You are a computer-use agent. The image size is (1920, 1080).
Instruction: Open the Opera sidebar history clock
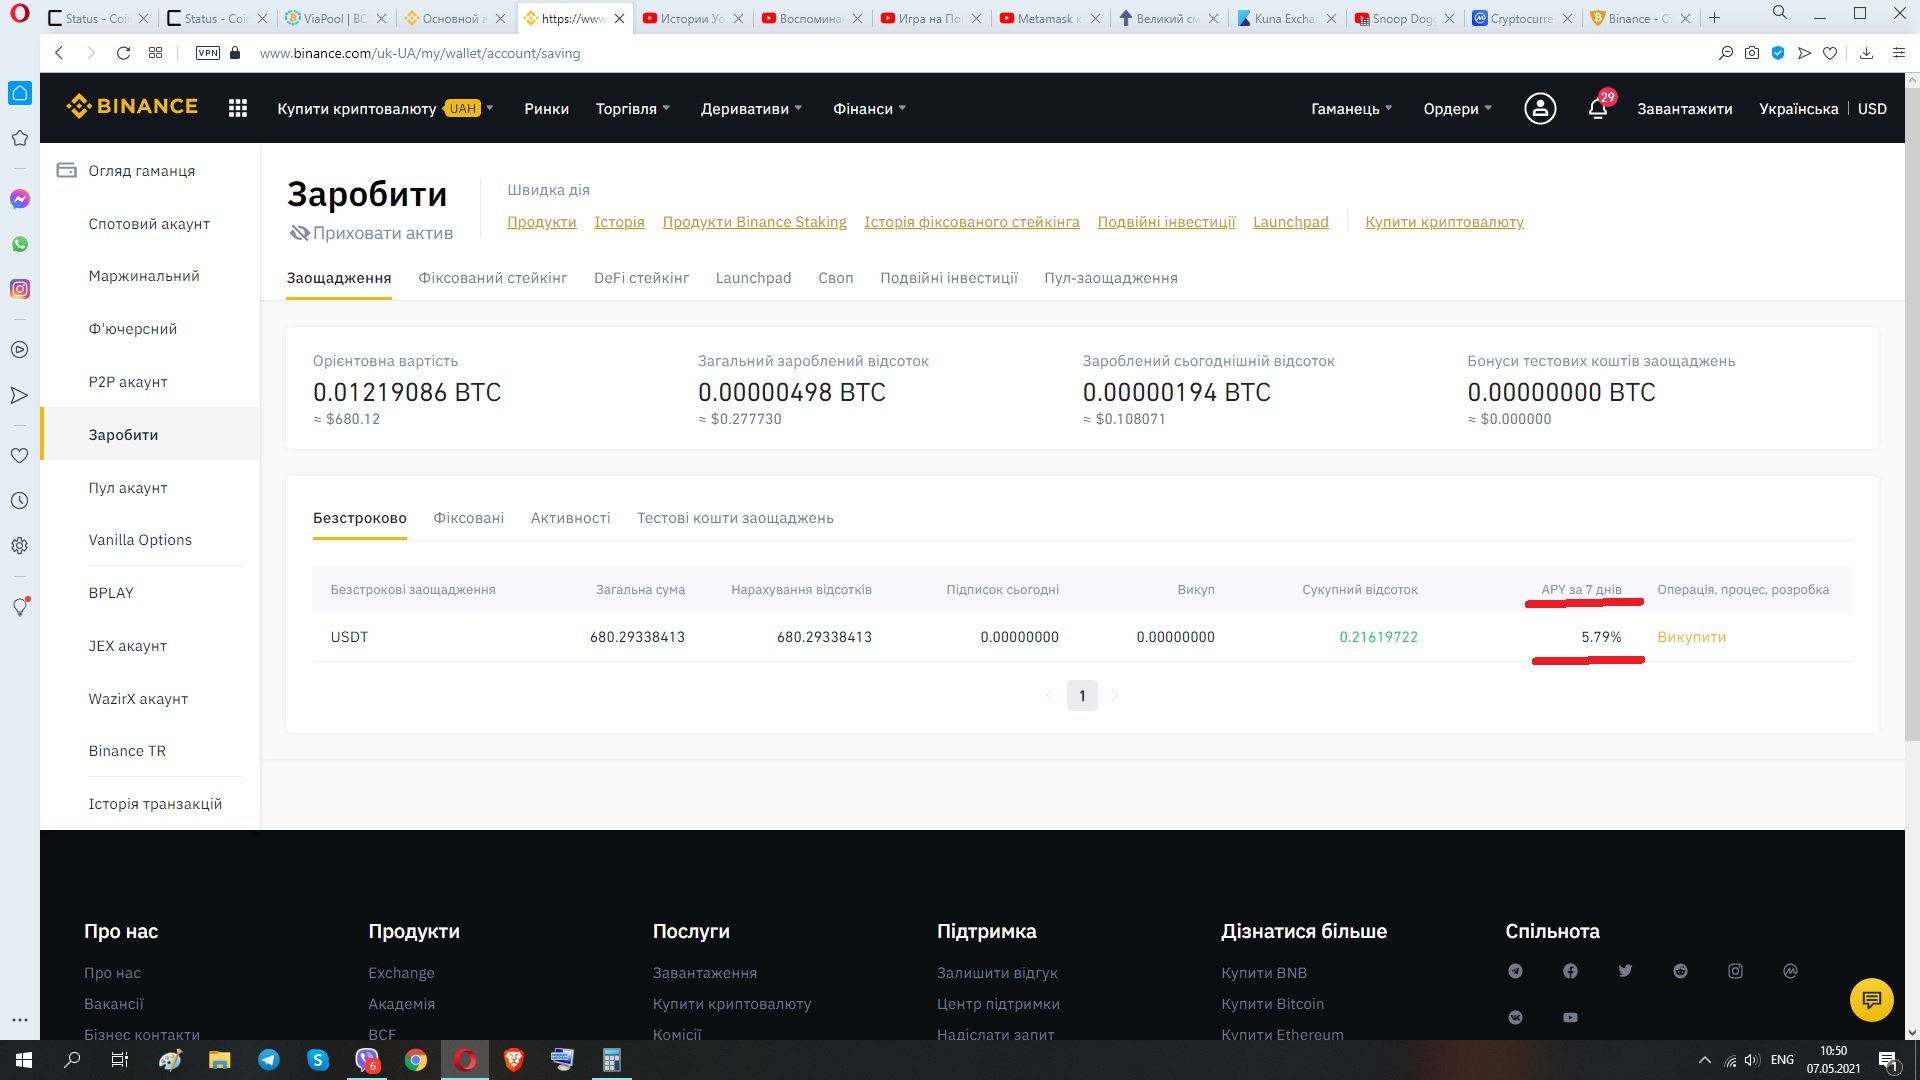[x=19, y=500]
